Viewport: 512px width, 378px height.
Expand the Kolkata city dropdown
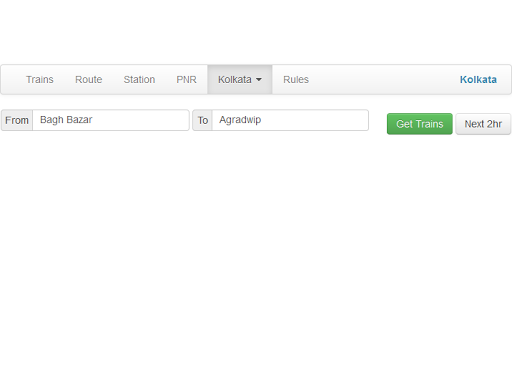[x=240, y=80]
